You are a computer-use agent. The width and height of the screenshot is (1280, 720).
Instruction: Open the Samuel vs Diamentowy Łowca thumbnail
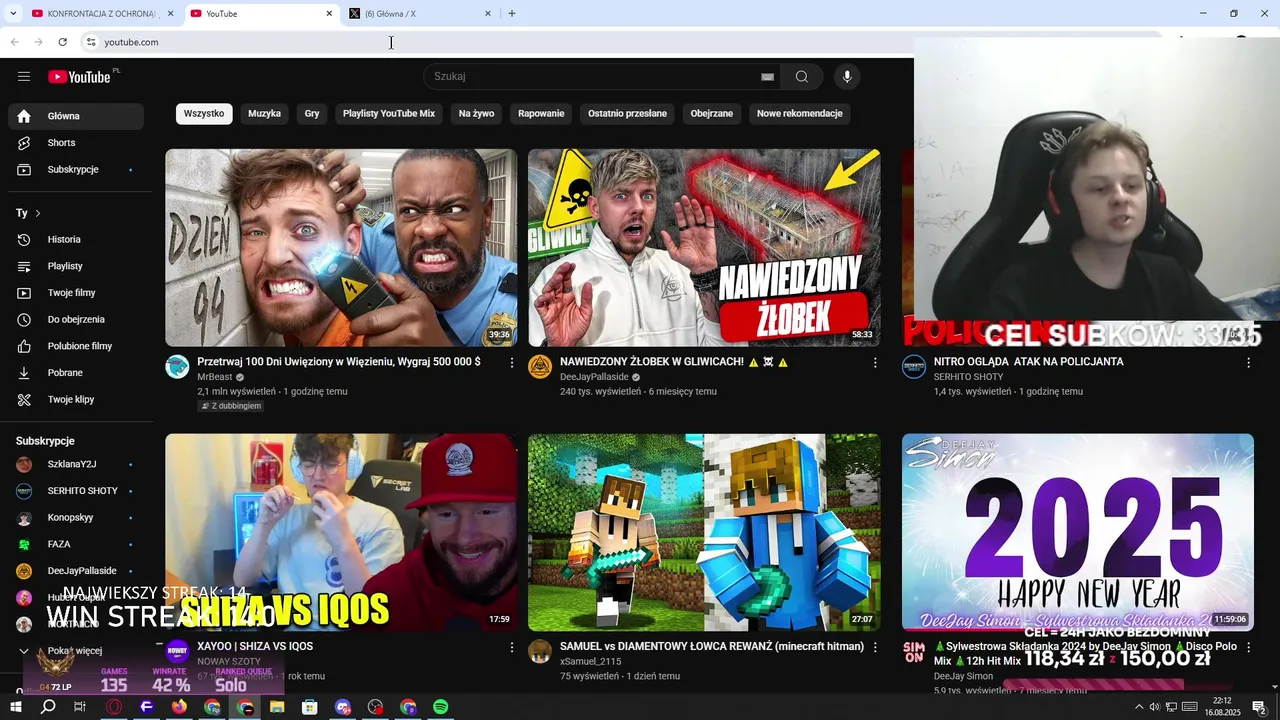point(704,532)
